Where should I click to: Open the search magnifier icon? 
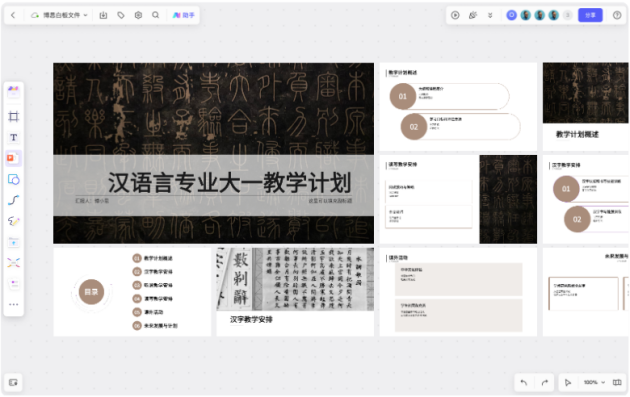(x=155, y=15)
